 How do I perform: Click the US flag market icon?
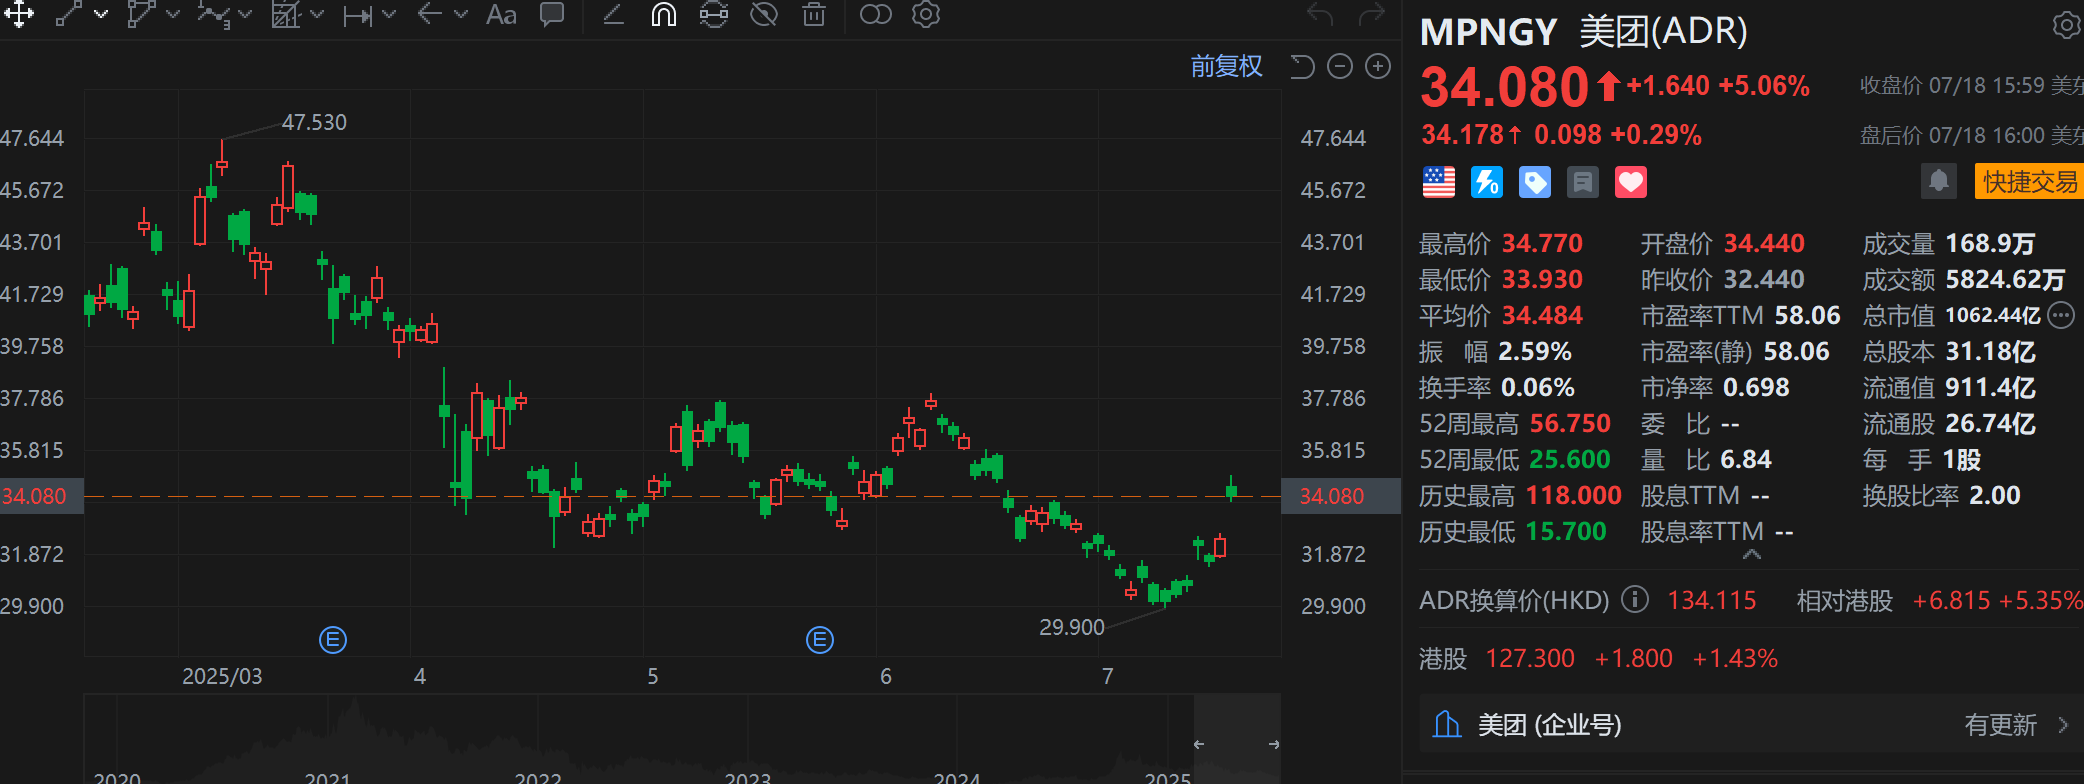pos(1439,182)
